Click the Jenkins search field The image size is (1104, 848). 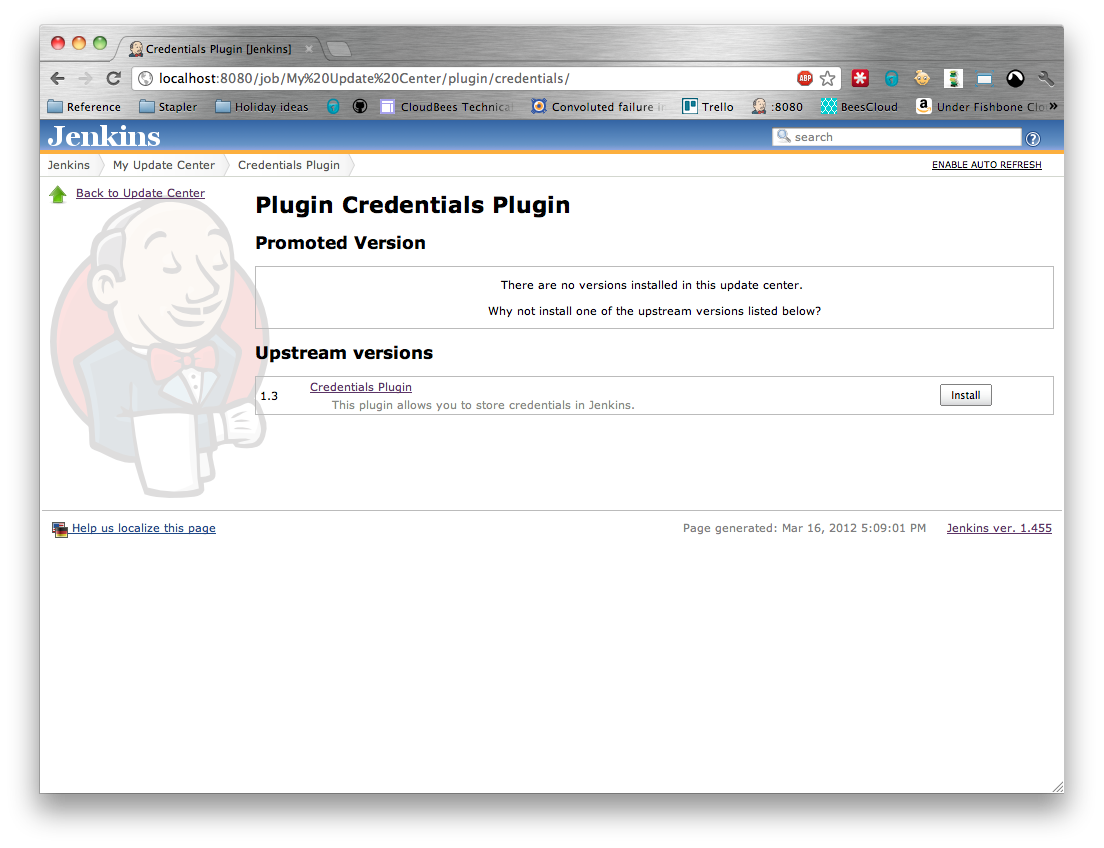tap(896, 137)
